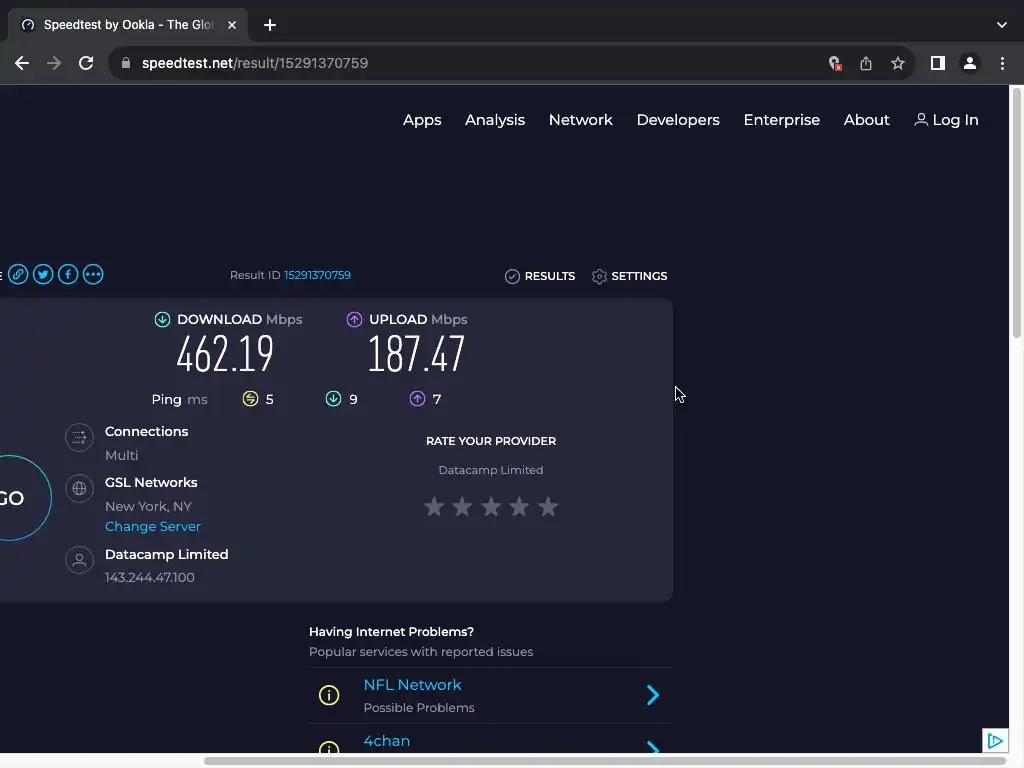This screenshot has width=1024, height=768.
Task: Click the horizontal page scrollbar
Action: click(x=604, y=761)
